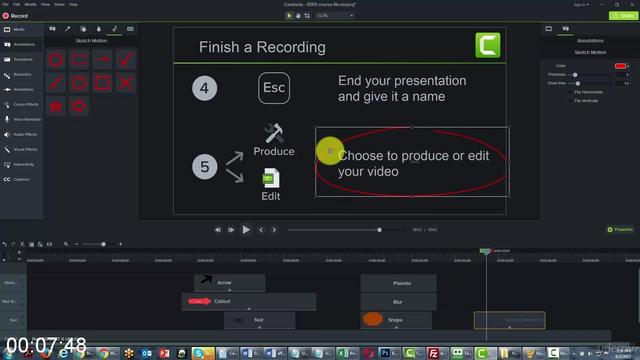Click the Undo icon in timeline toolbar
This screenshot has width=640, height=360.
point(4,244)
